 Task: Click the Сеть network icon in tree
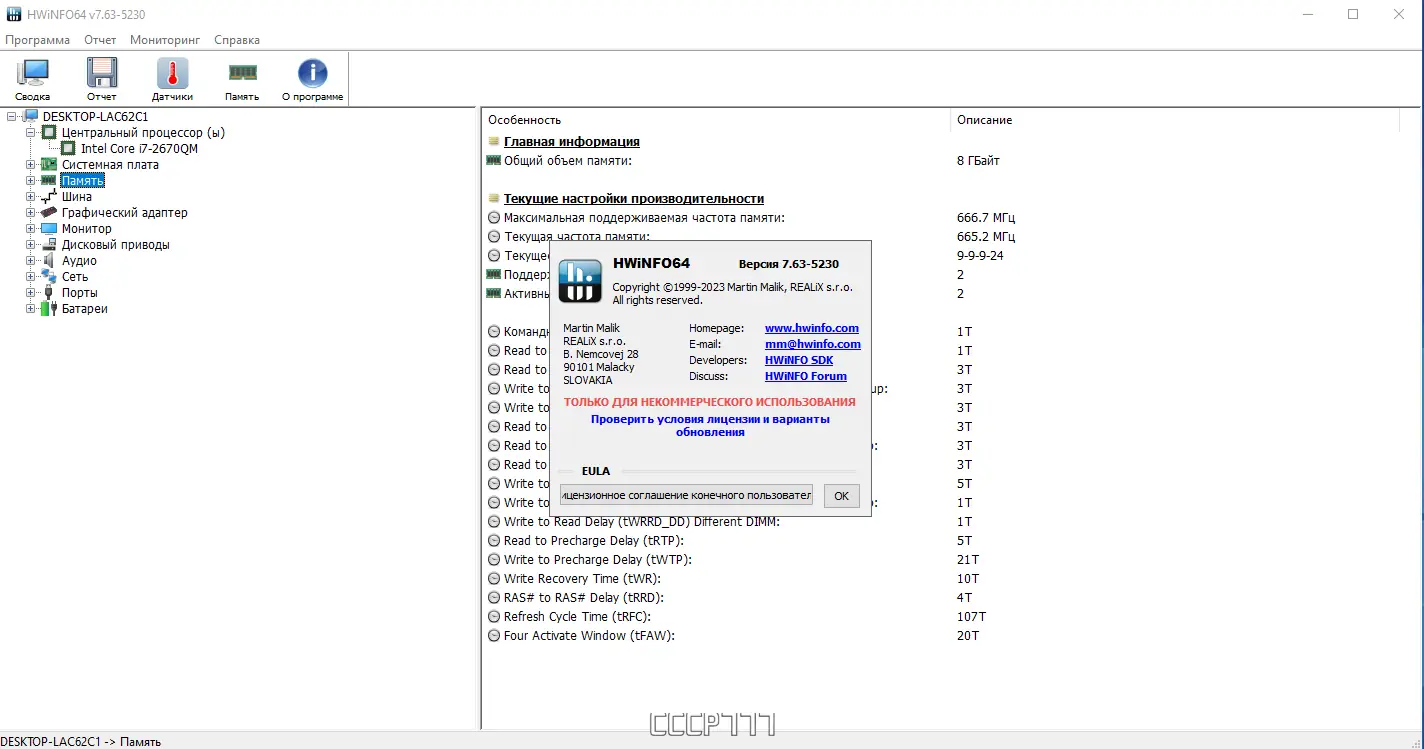pyautogui.click(x=49, y=277)
